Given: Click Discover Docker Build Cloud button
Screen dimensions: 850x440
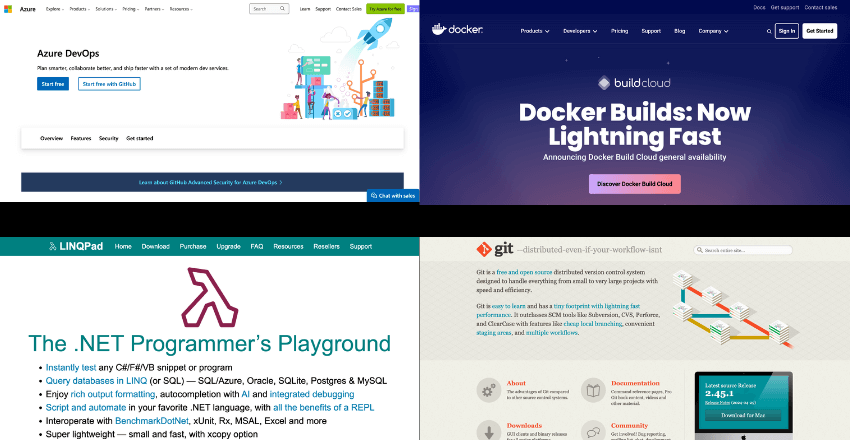Looking at the screenshot, I should [635, 184].
